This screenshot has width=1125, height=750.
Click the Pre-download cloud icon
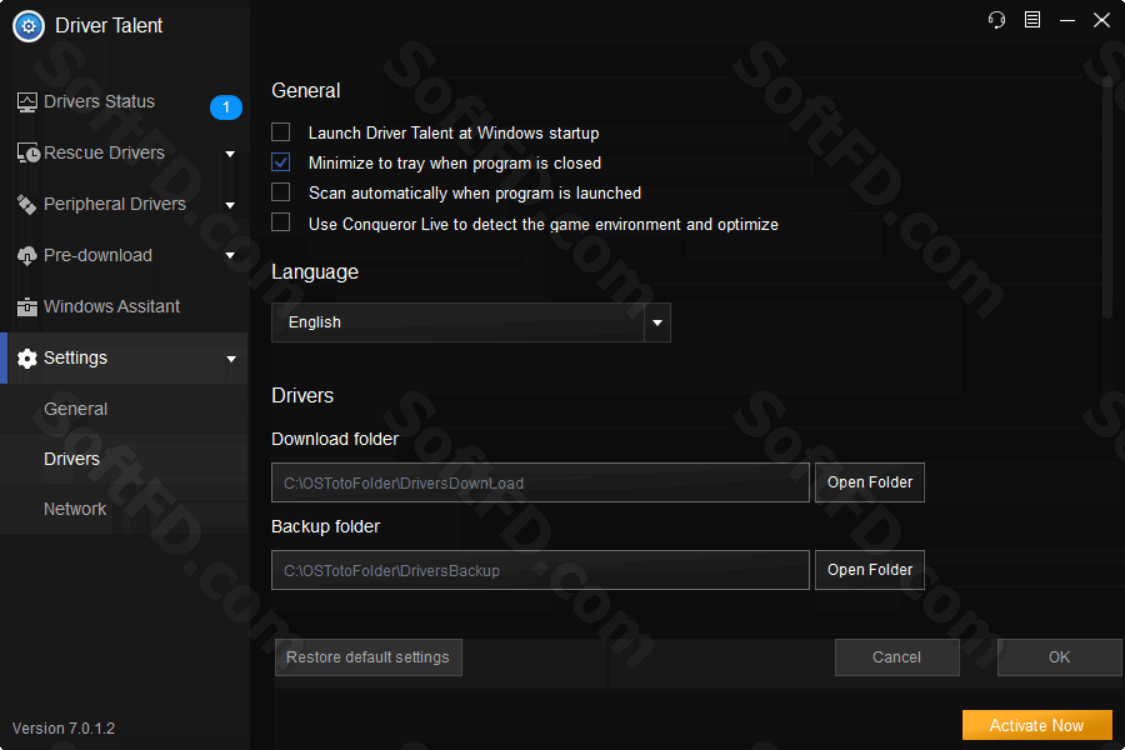click(27, 256)
